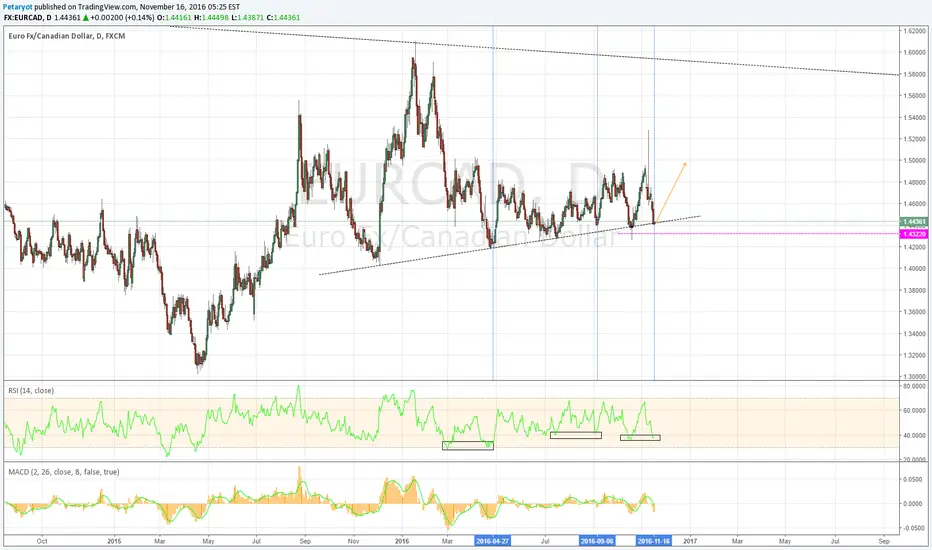The width and height of the screenshot is (932, 550).
Task: Click the -0.0500 MACD scale label
Action: pos(914,528)
